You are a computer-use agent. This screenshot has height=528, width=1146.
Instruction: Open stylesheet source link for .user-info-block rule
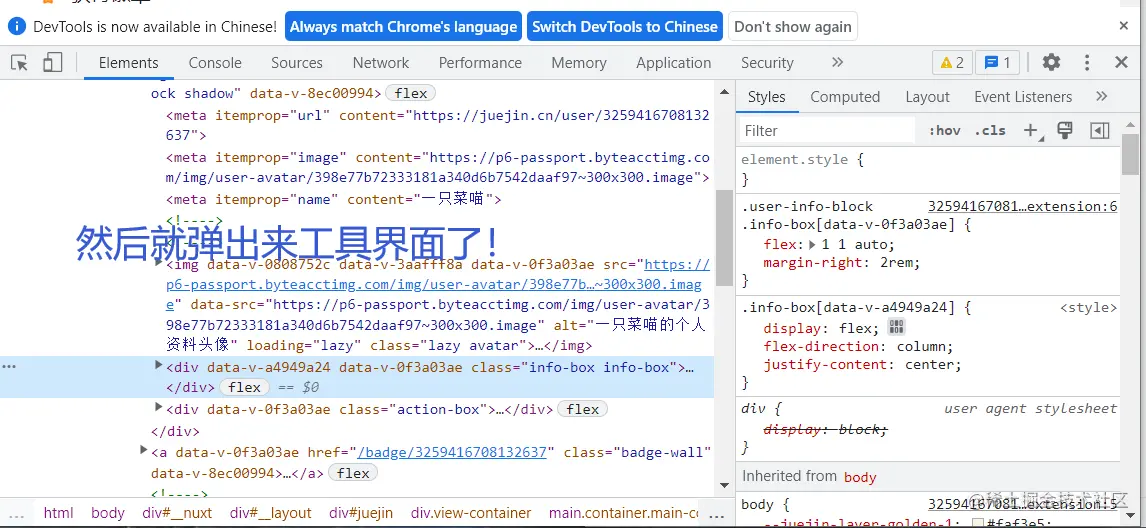tap(1022, 206)
